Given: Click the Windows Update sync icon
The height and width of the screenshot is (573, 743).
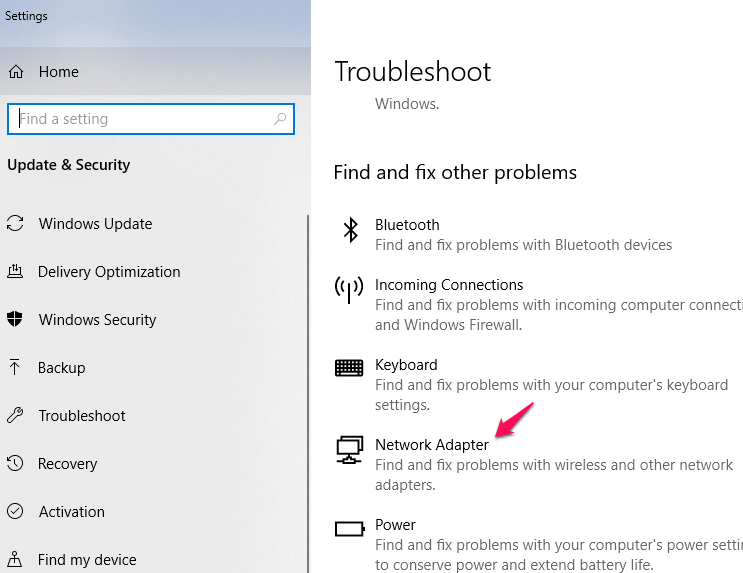Looking at the screenshot, I should click(x=15, y=224).
